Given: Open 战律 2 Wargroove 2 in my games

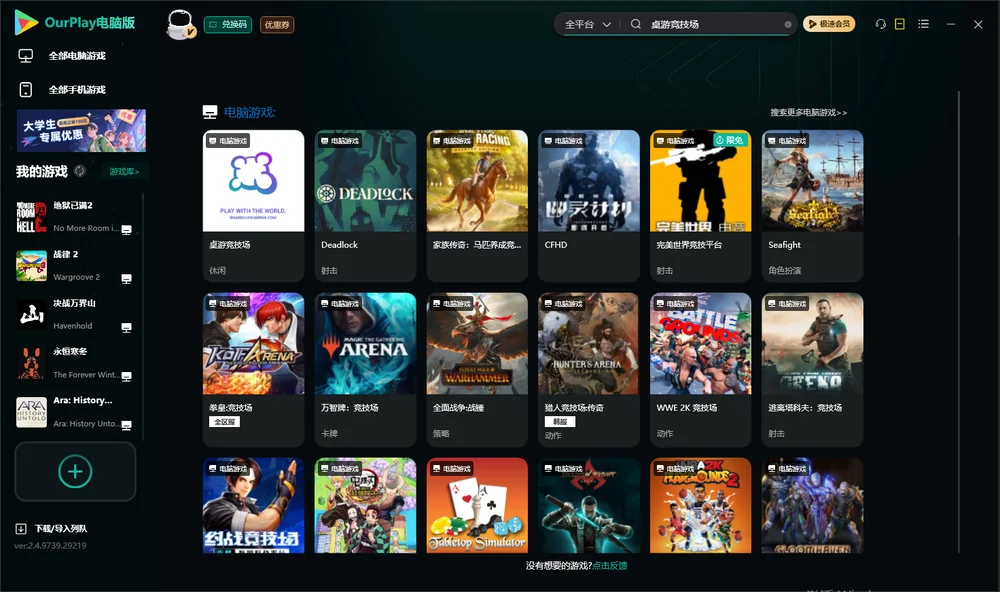Looking at the screenshot, I should pyautogui.click(x=75, y=266).
